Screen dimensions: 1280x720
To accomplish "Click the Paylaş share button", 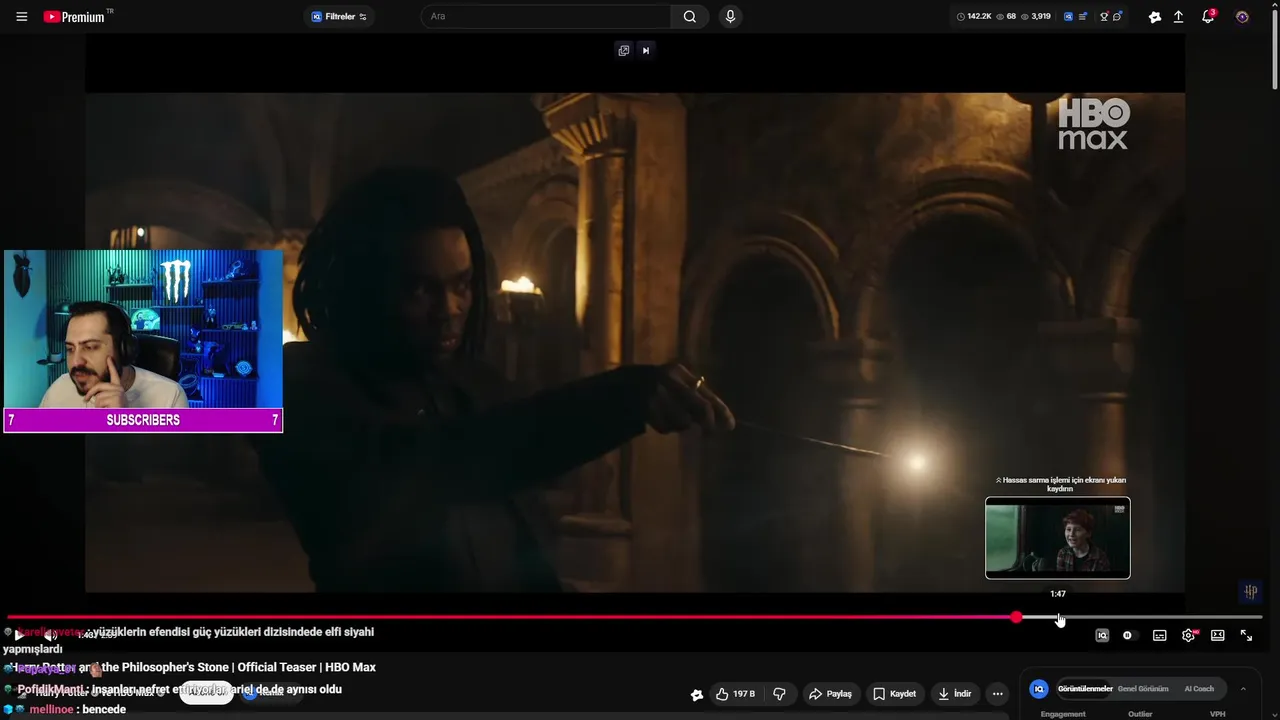I will 830,694.
